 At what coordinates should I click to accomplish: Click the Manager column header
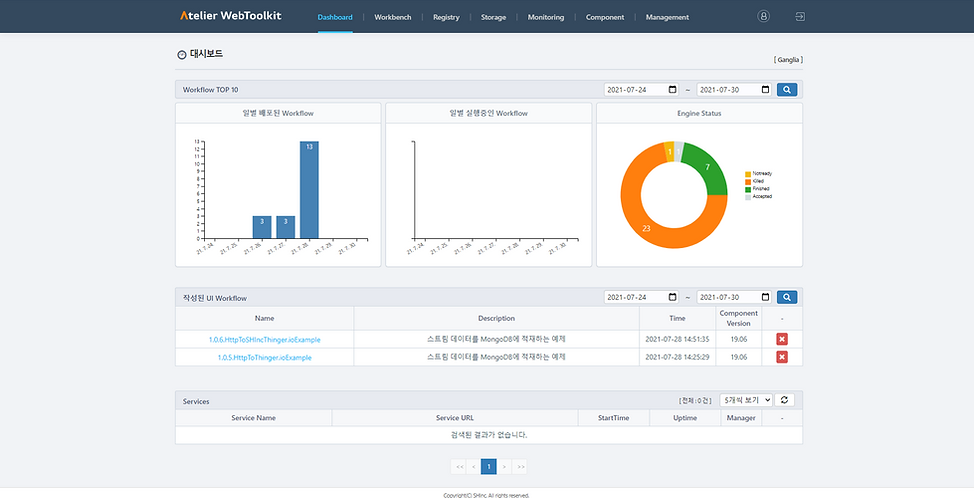(741, 418)
